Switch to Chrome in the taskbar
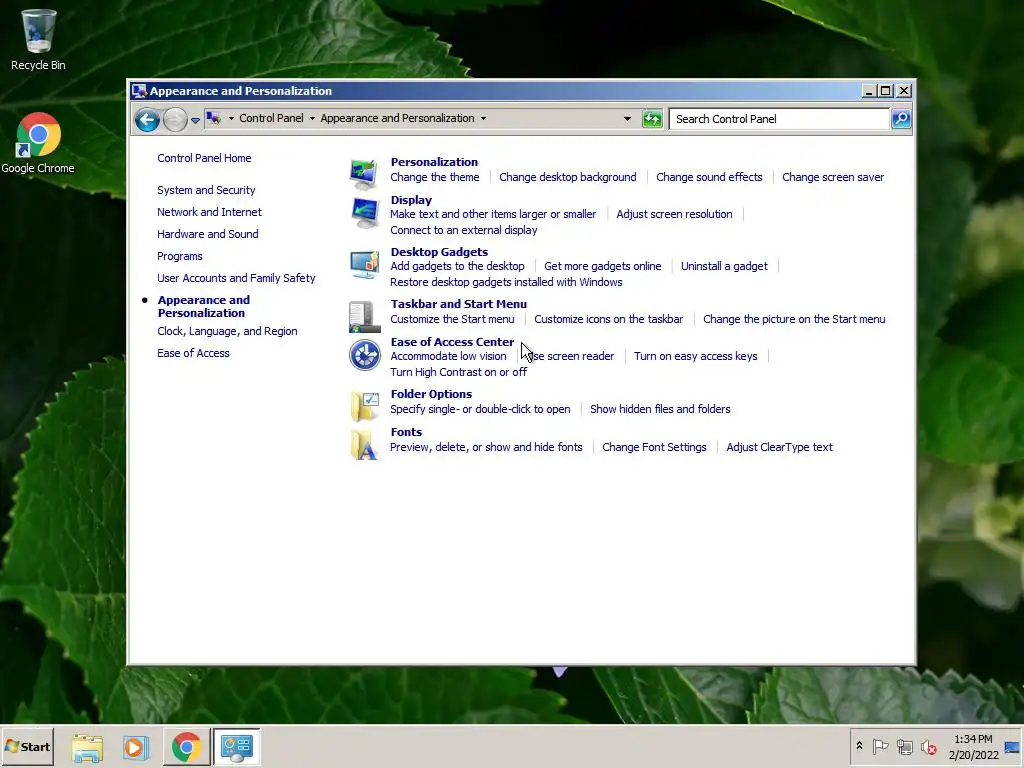This screenshot has height=768, width=1024. 186,747
